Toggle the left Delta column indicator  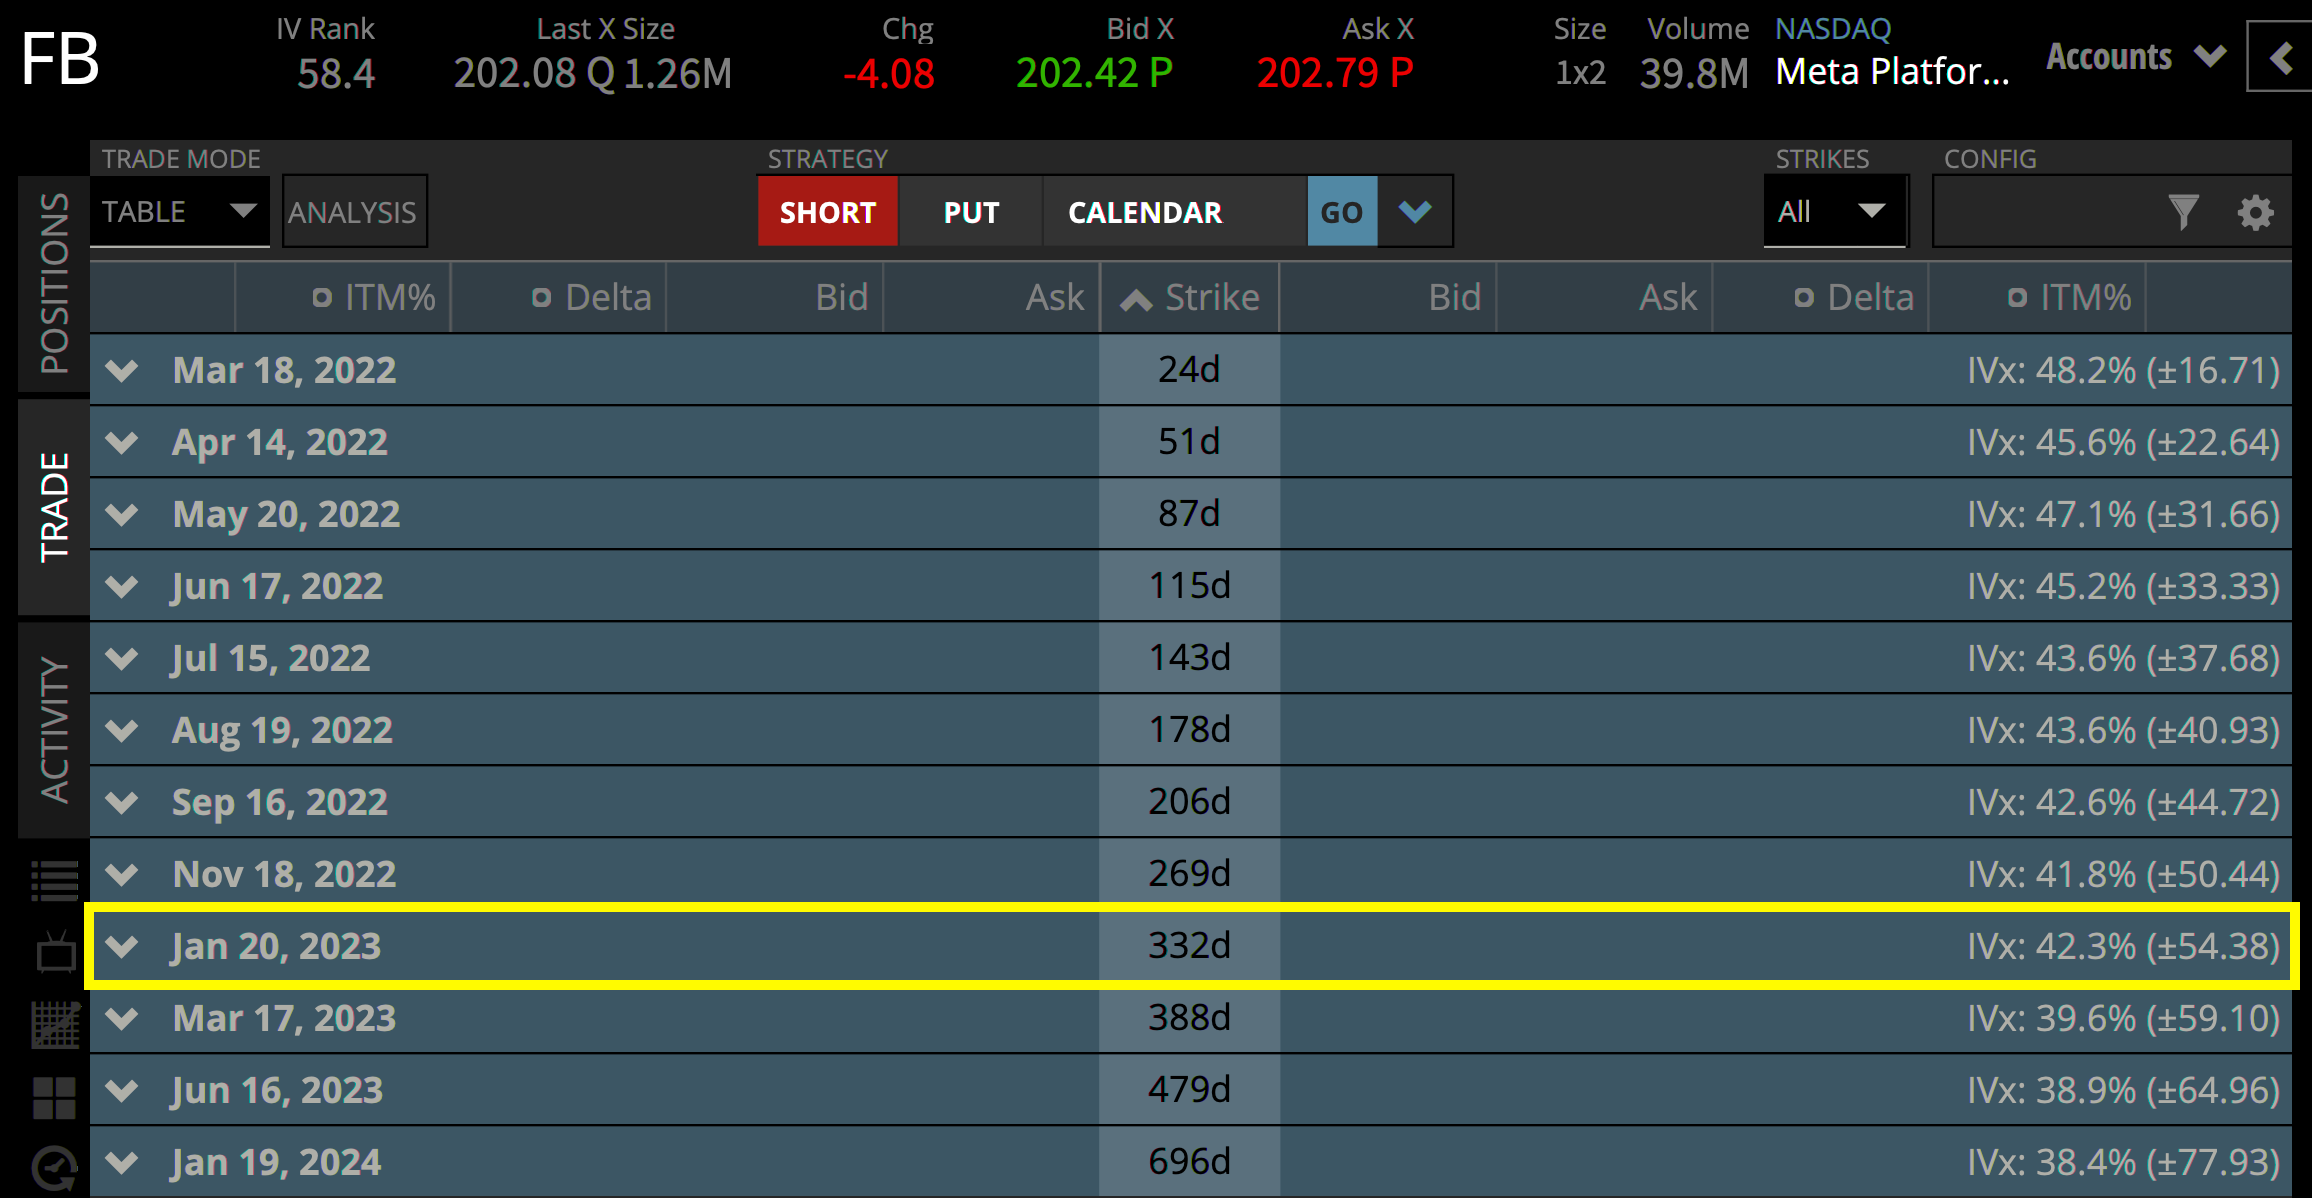[x=541, y=296]
